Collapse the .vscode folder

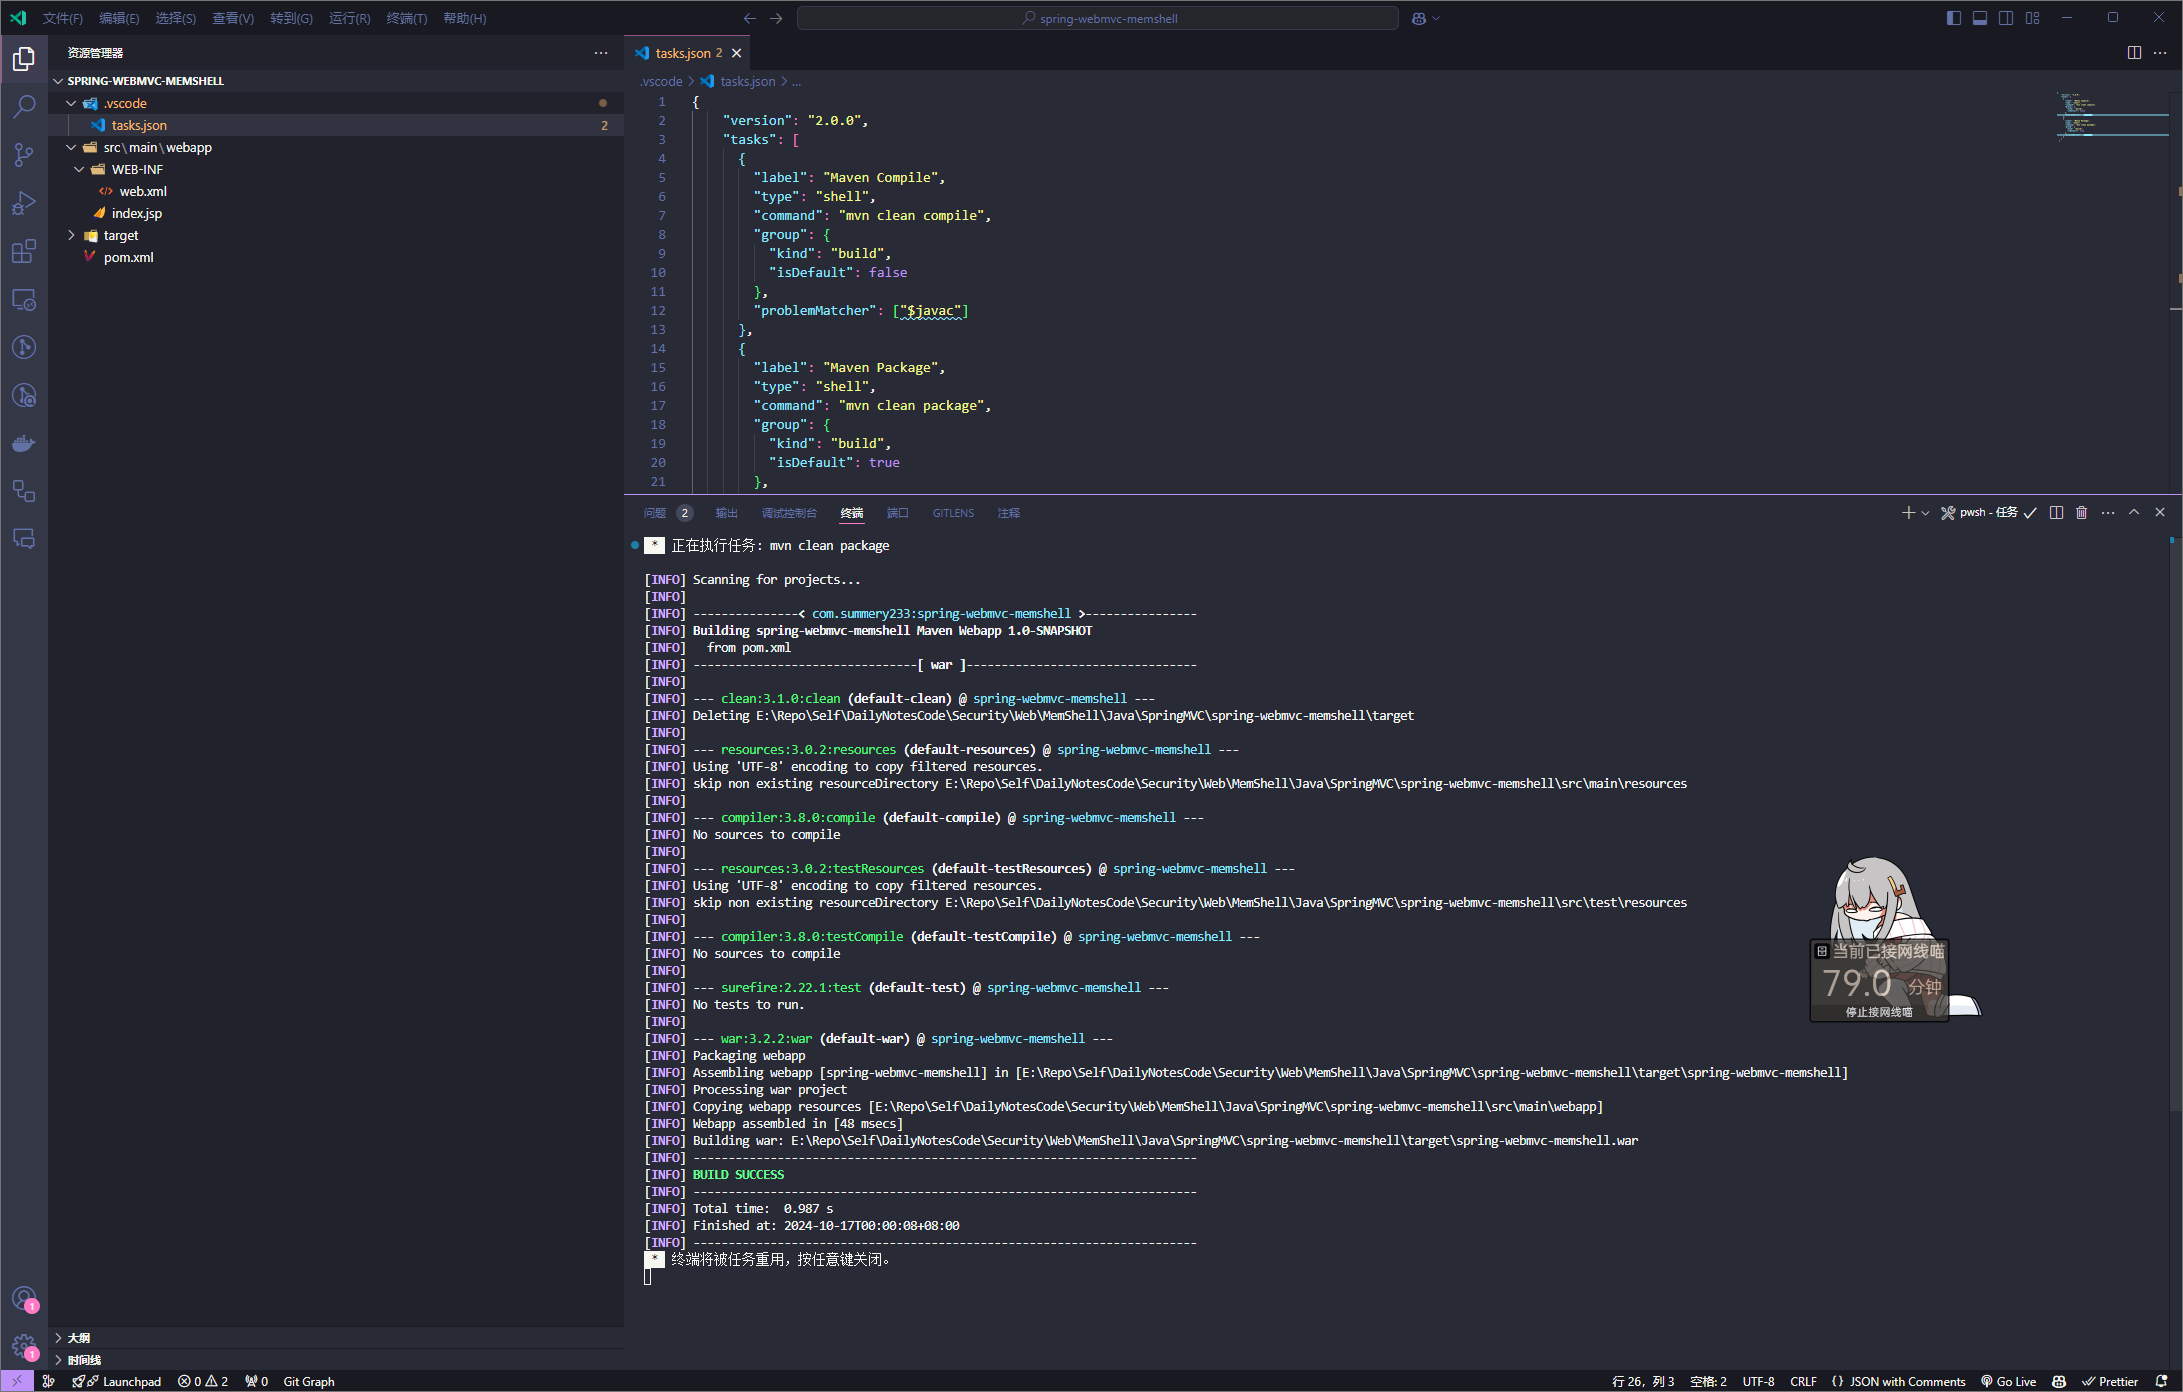[71, 103]
